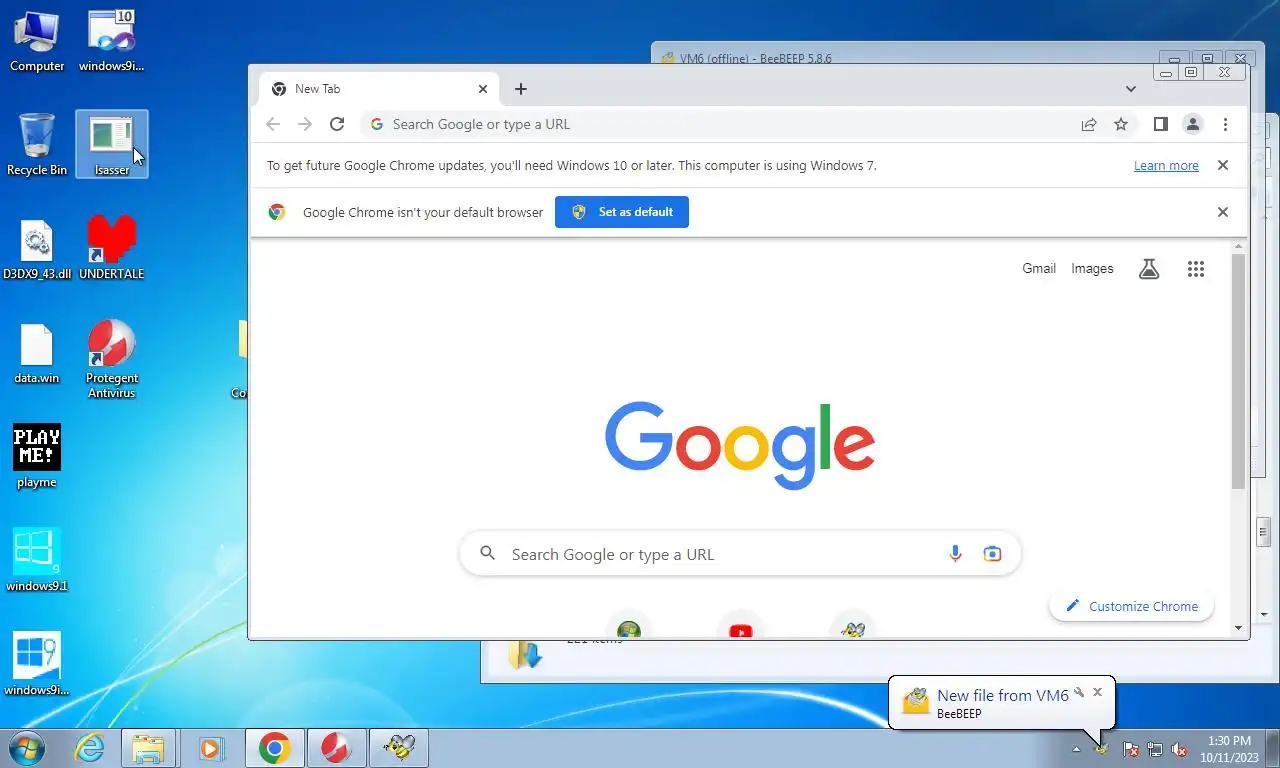The width and height of the screenshot is (1280, 768).
Task: Select the Recycle Bin desktop icon
Action: click(37, 145)
